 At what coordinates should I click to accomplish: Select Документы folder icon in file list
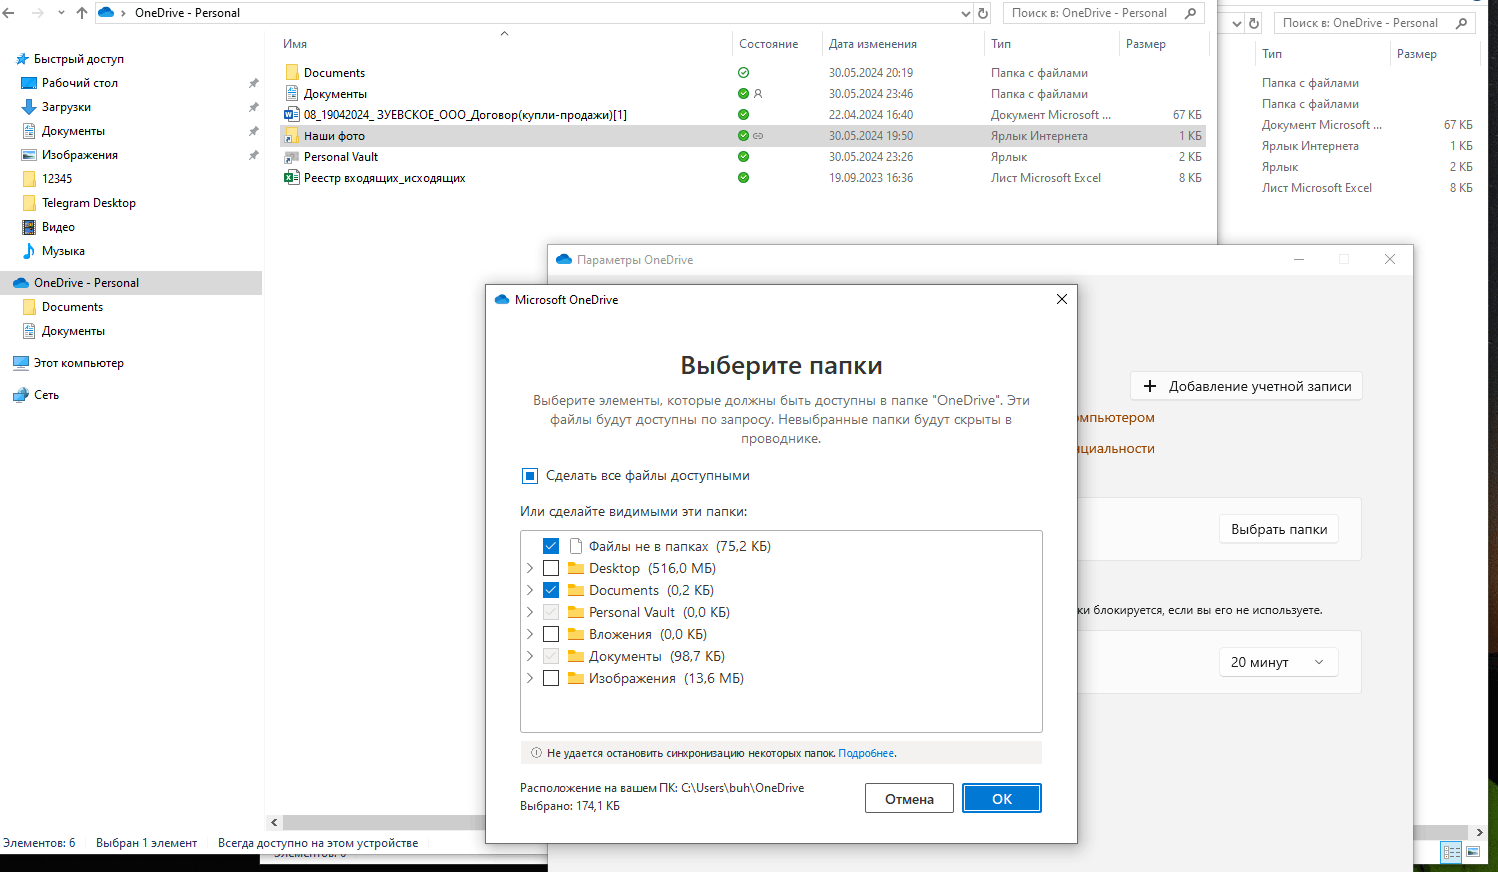(x=292, y=93)
